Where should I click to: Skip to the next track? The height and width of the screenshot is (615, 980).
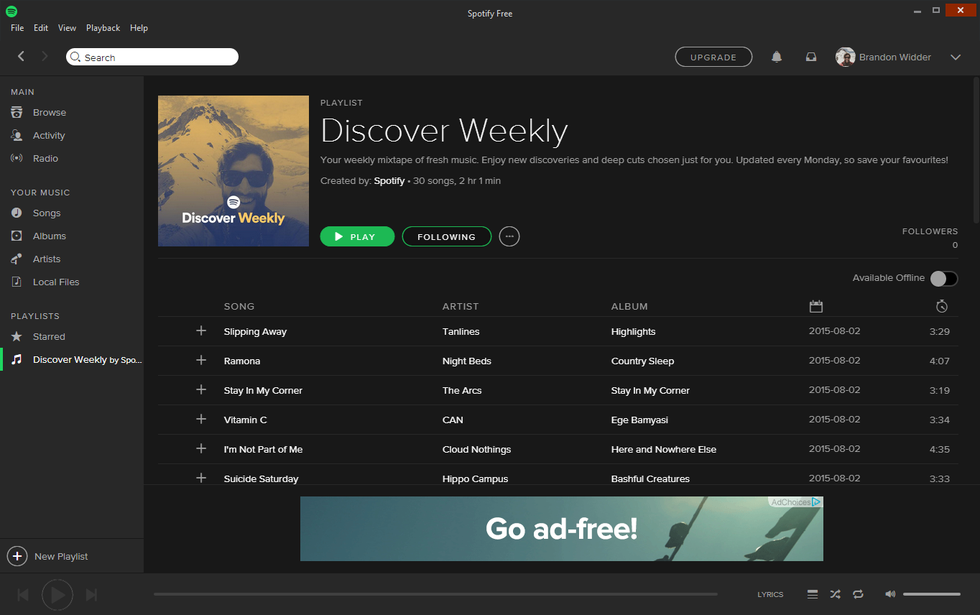(x=92, y=595)
